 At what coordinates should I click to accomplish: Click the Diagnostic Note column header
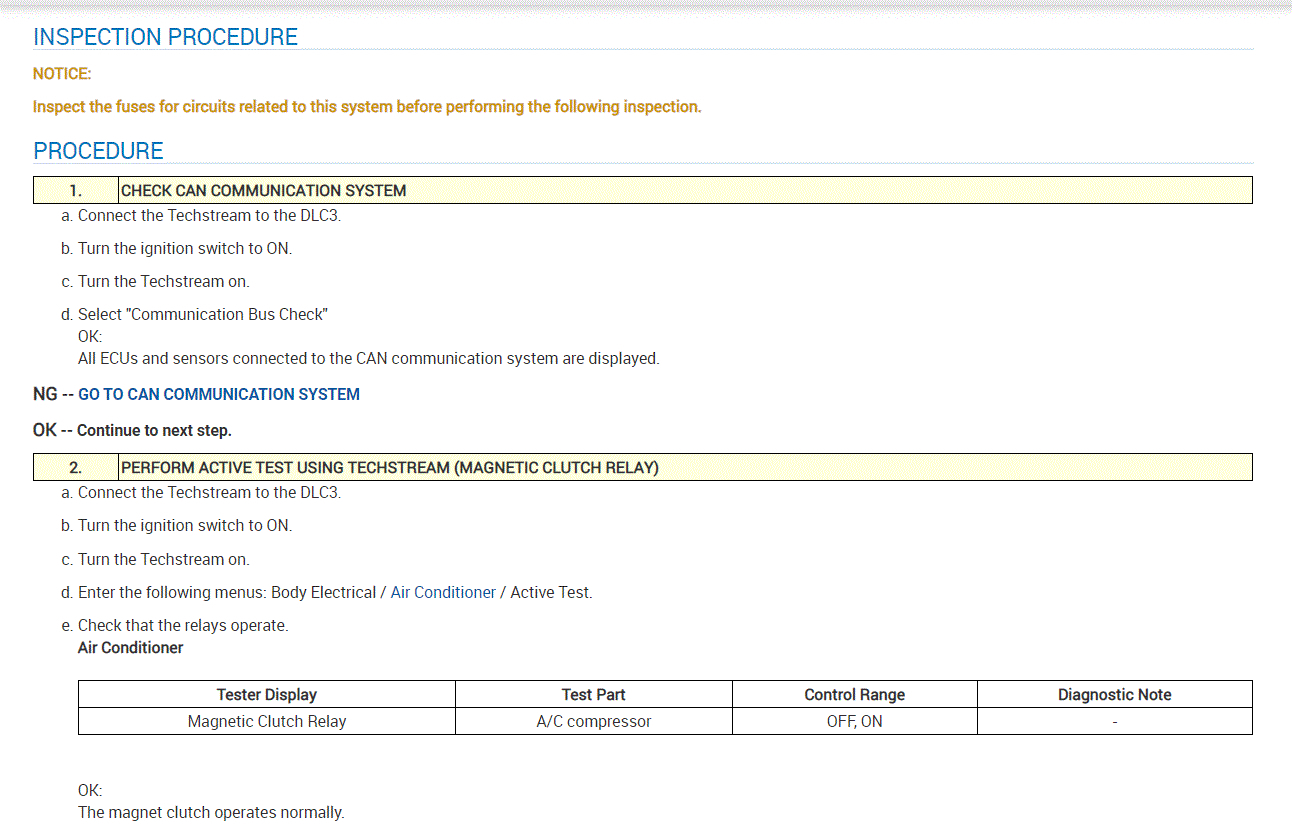(x=1114, y=694)
